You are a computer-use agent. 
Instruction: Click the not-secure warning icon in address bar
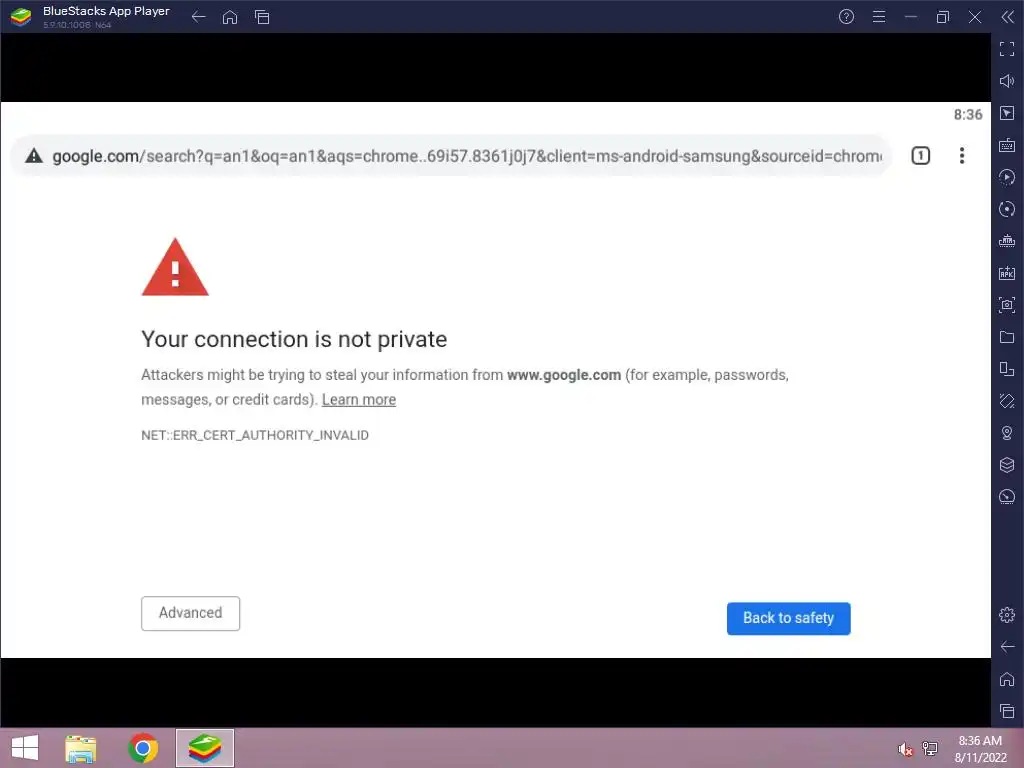34,155
